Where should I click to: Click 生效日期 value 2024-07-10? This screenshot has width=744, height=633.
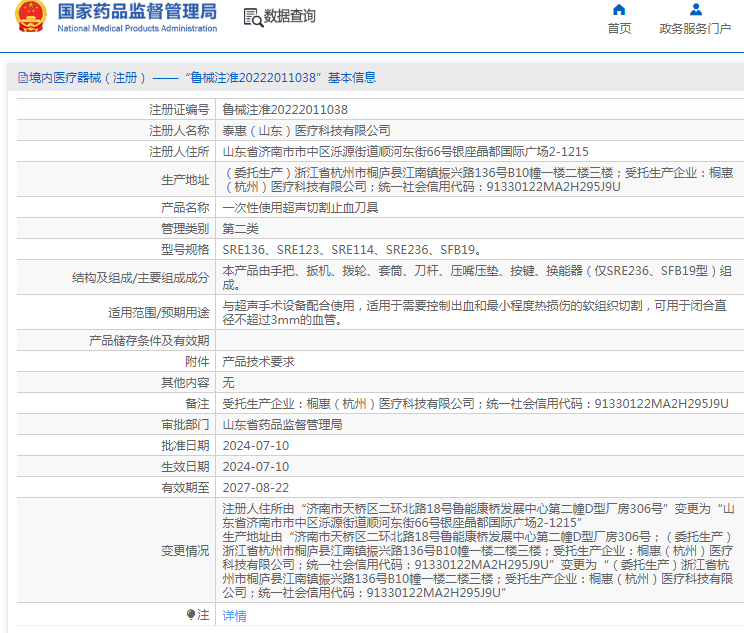pyautogui.click(x=256, y=466)
